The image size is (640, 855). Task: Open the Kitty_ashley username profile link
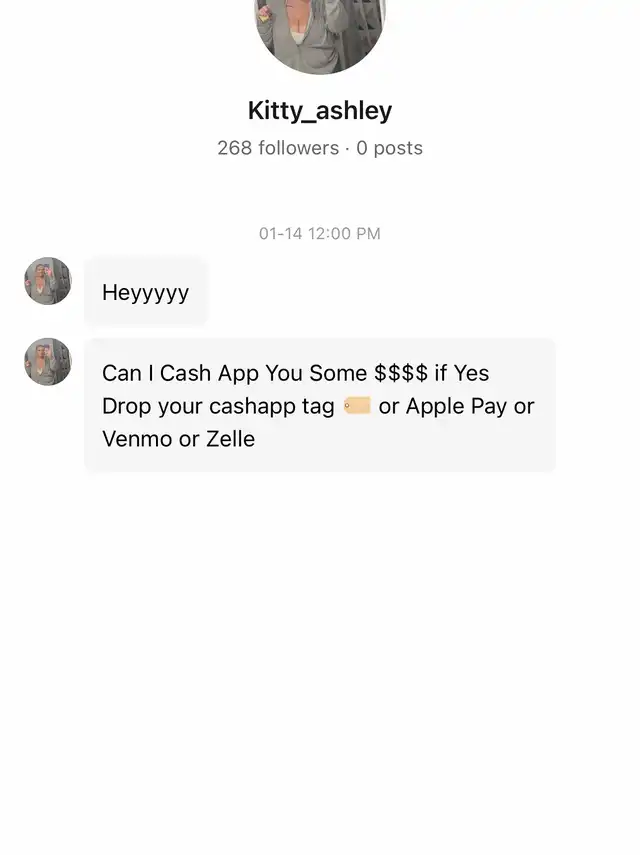[x=320, y=110]
